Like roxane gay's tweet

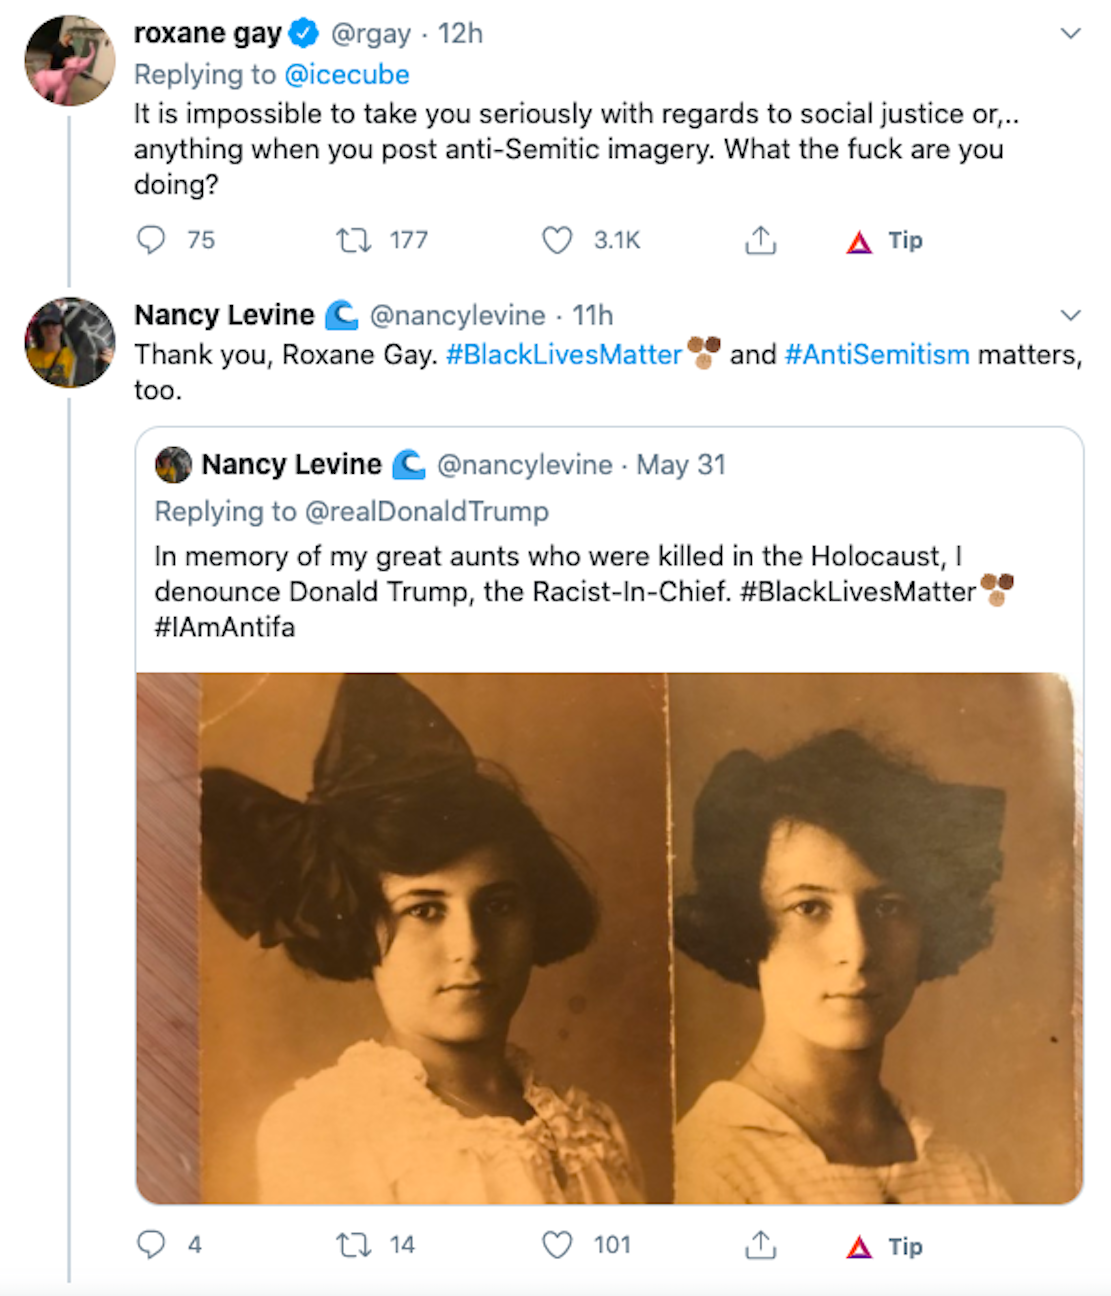click(557, 240)
